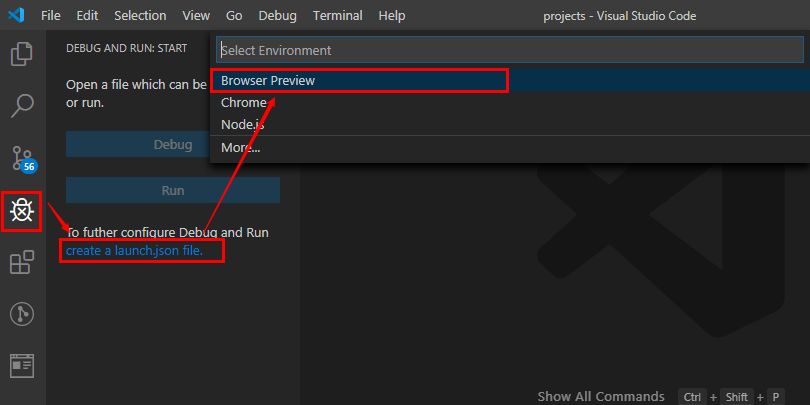Choose Chrome environment option
This screenshot has width=810, height=405.
[510, 103]
